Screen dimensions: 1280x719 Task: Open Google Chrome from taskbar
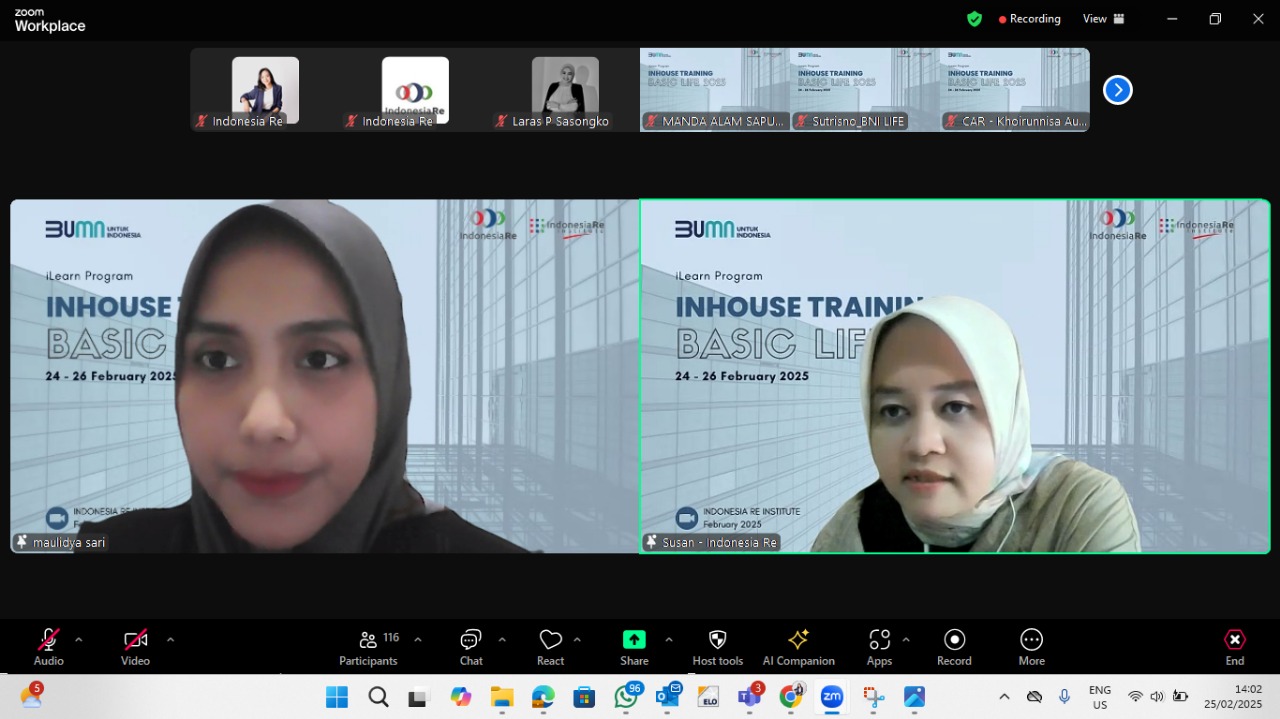[x=791, y=696]
